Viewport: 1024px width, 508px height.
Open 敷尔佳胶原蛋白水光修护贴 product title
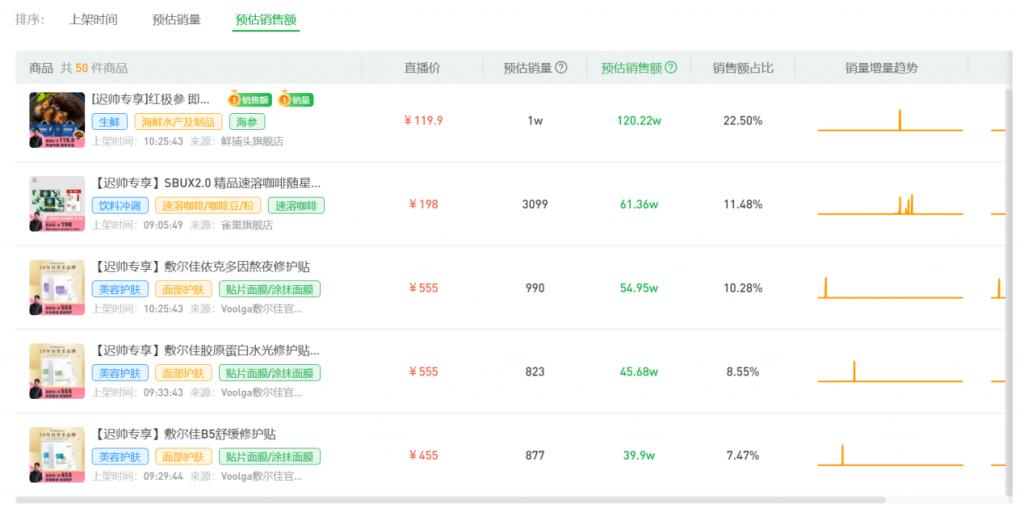(x=206, y=350)
